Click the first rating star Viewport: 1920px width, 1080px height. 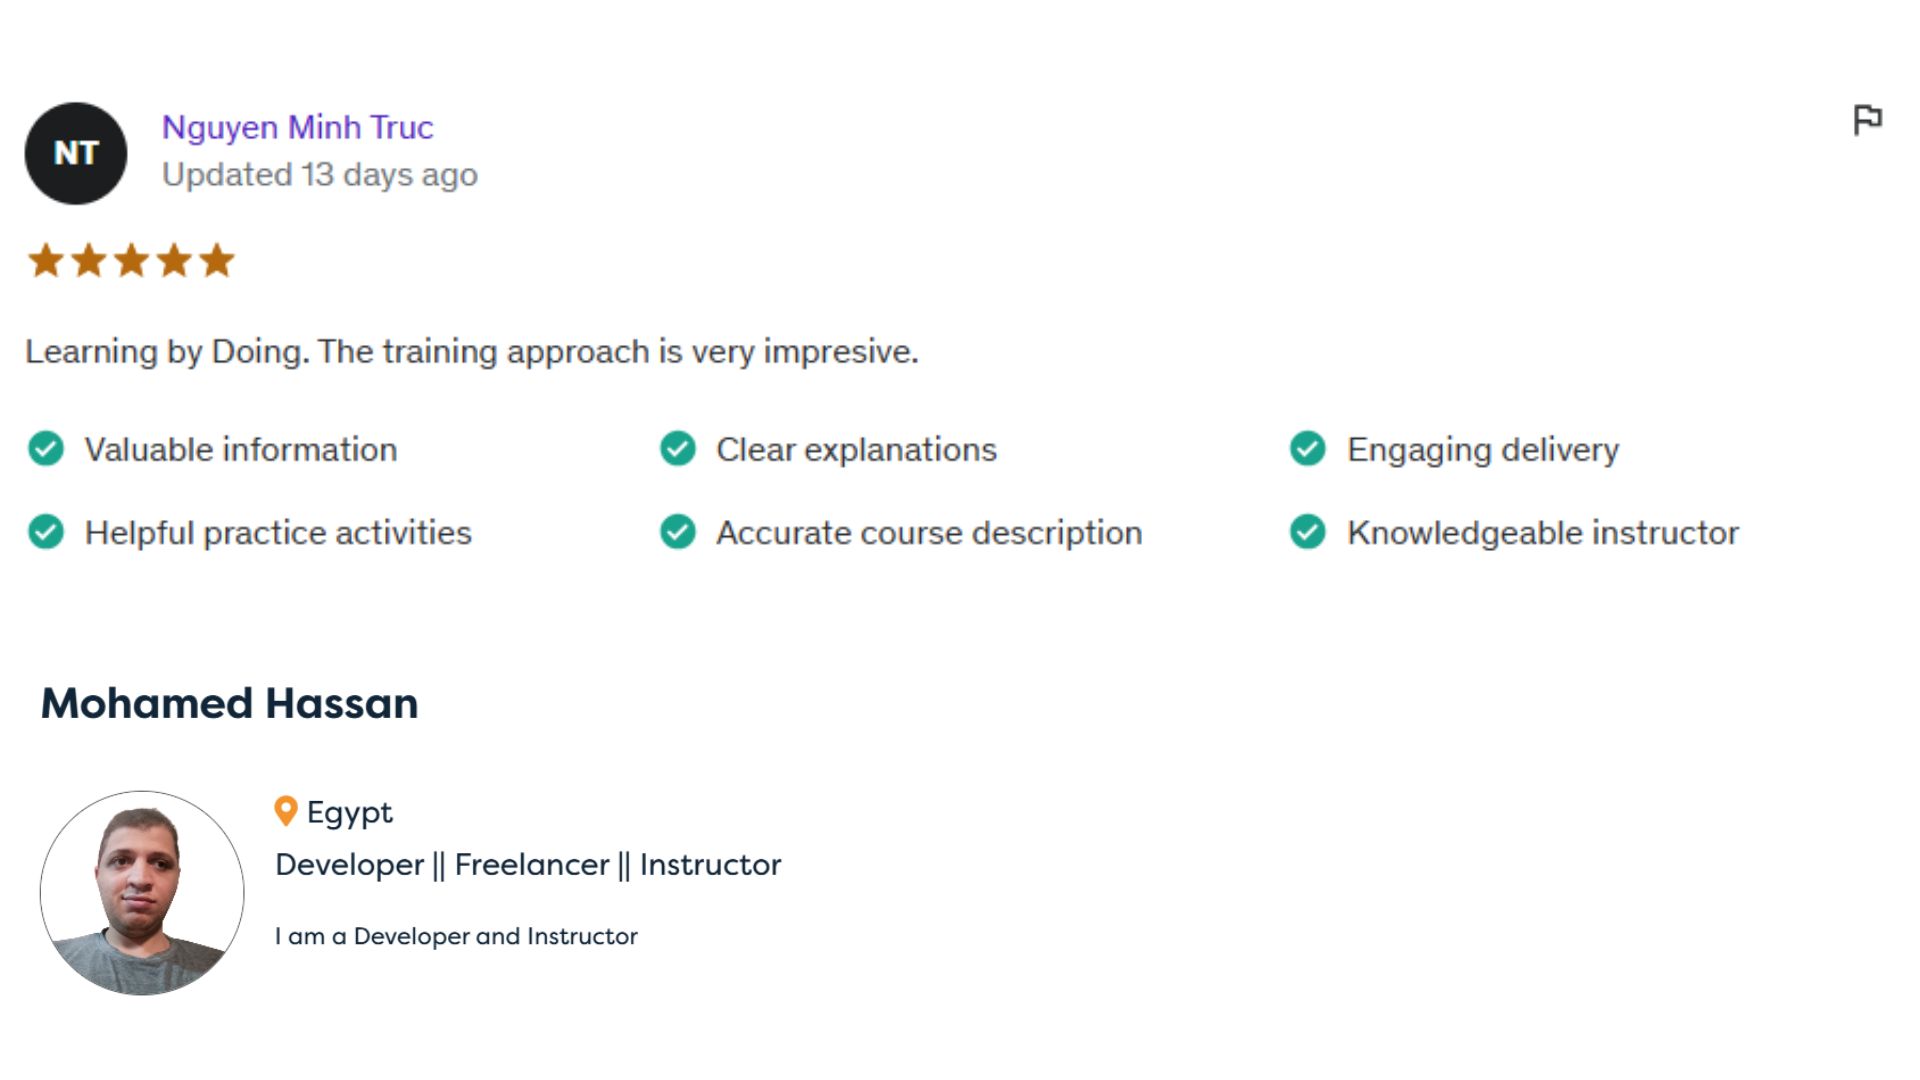pos(46,261)
